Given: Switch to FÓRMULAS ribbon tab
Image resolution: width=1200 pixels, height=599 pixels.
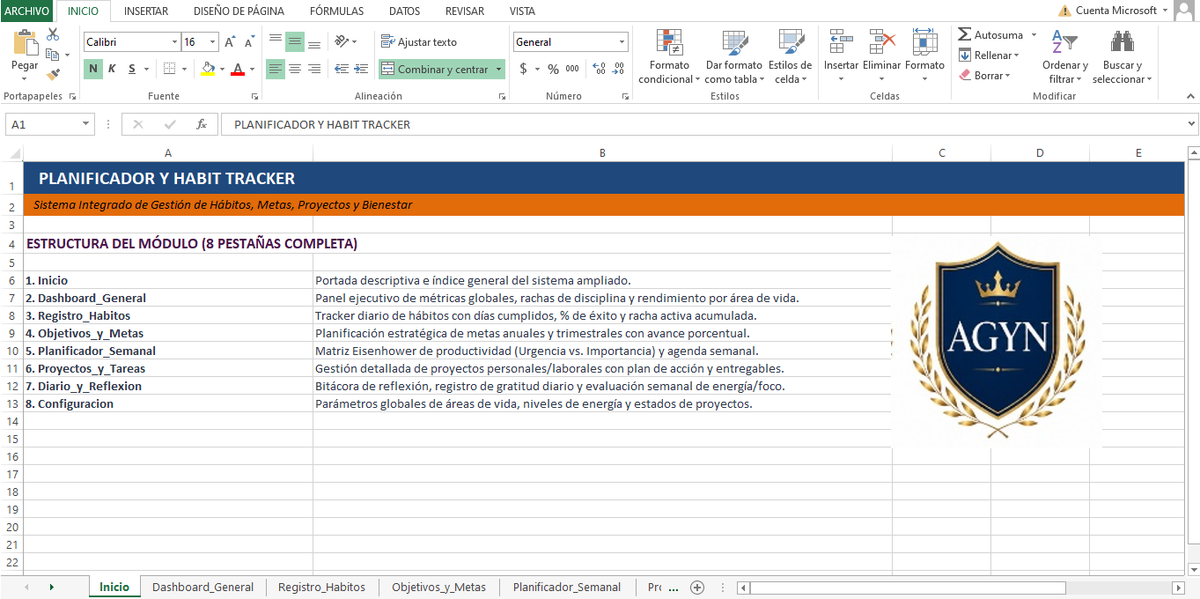Looking at the screenshot, I should 337,11.
